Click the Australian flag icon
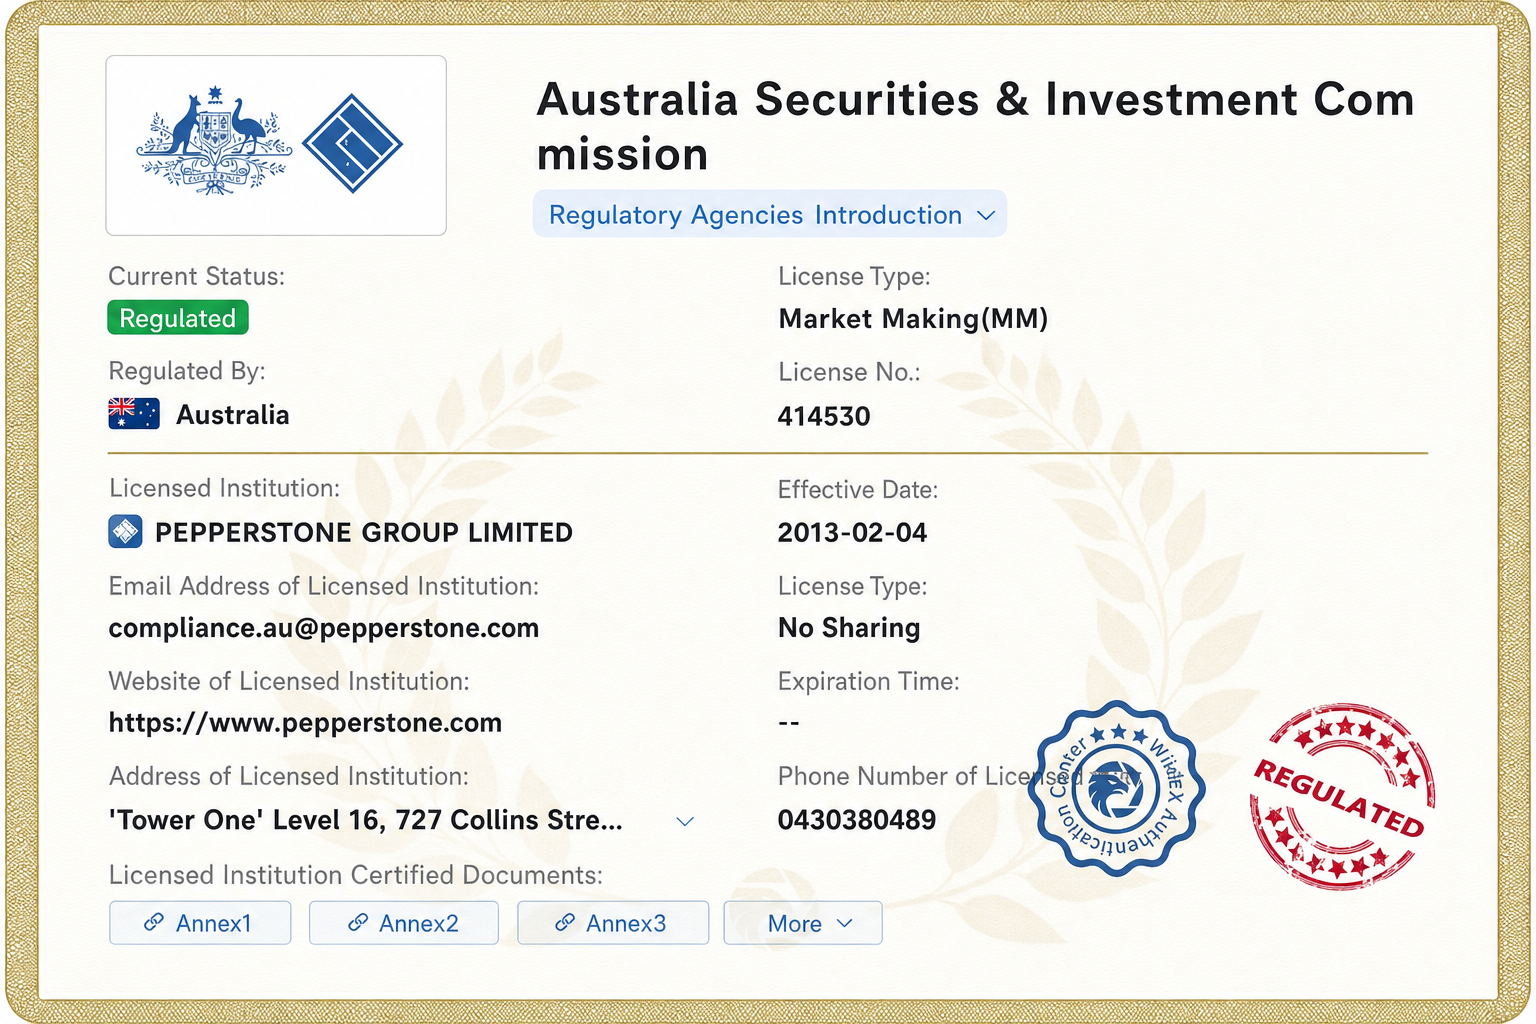Viewport: 1536px width, 1024px height. pos(134,414)
